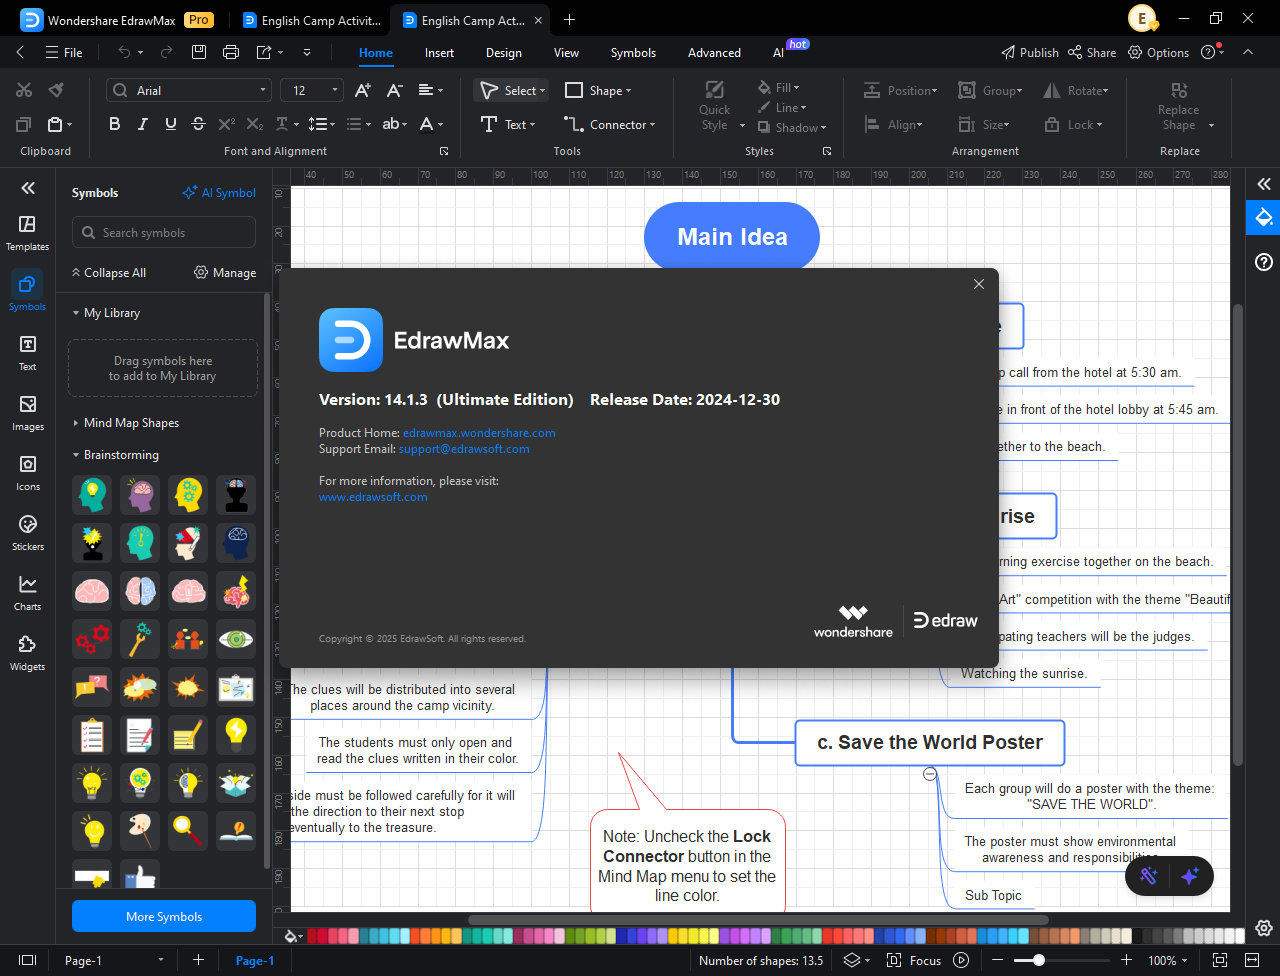
Task: Click the Publish button
Action: pos(1030,52)
